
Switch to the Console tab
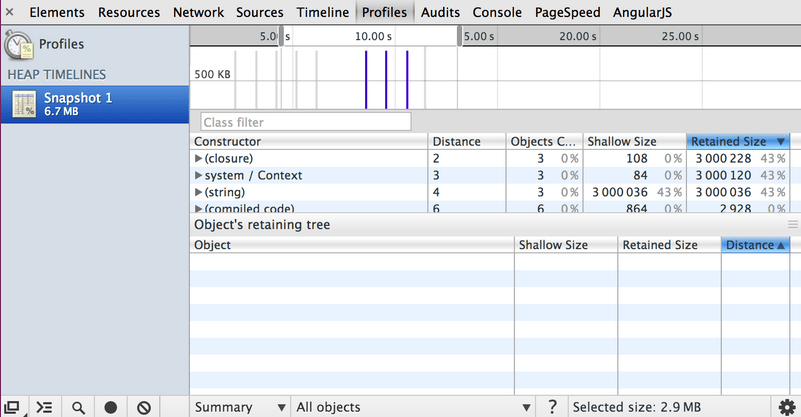click(497, 13)
